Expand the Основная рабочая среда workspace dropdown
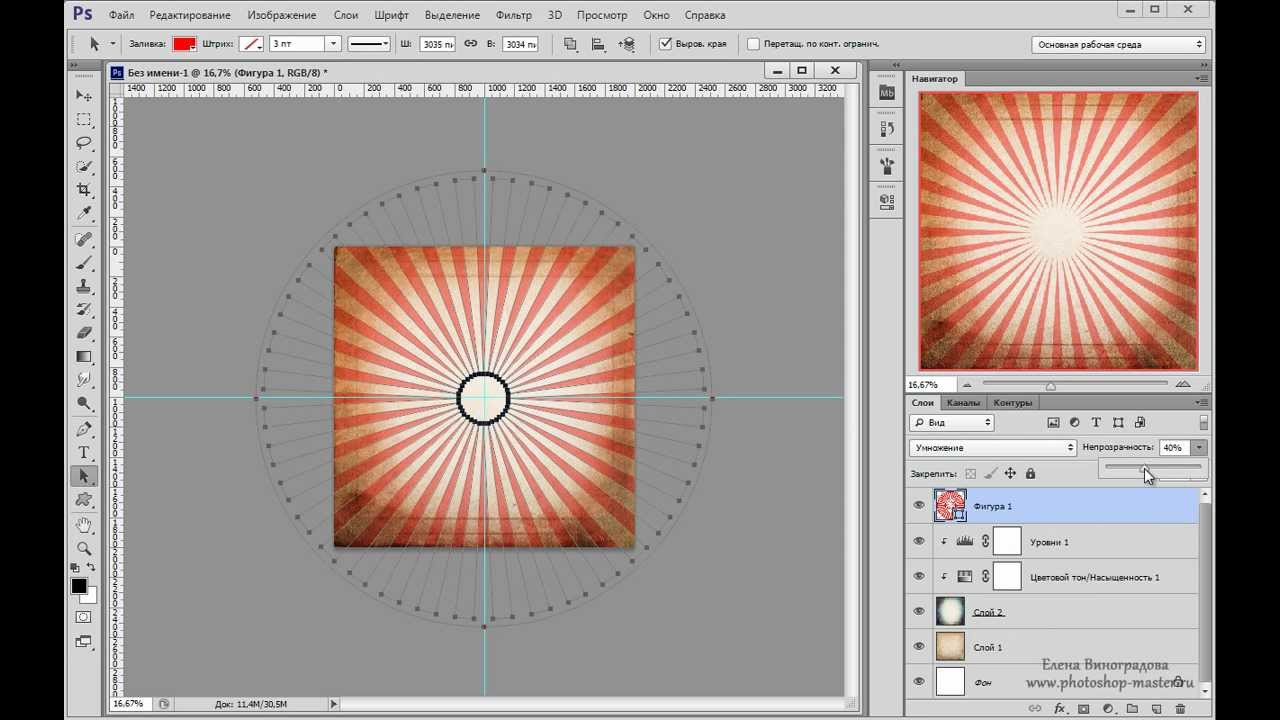The width and height of the screenshot is (1280, 720). [1118, 44]
